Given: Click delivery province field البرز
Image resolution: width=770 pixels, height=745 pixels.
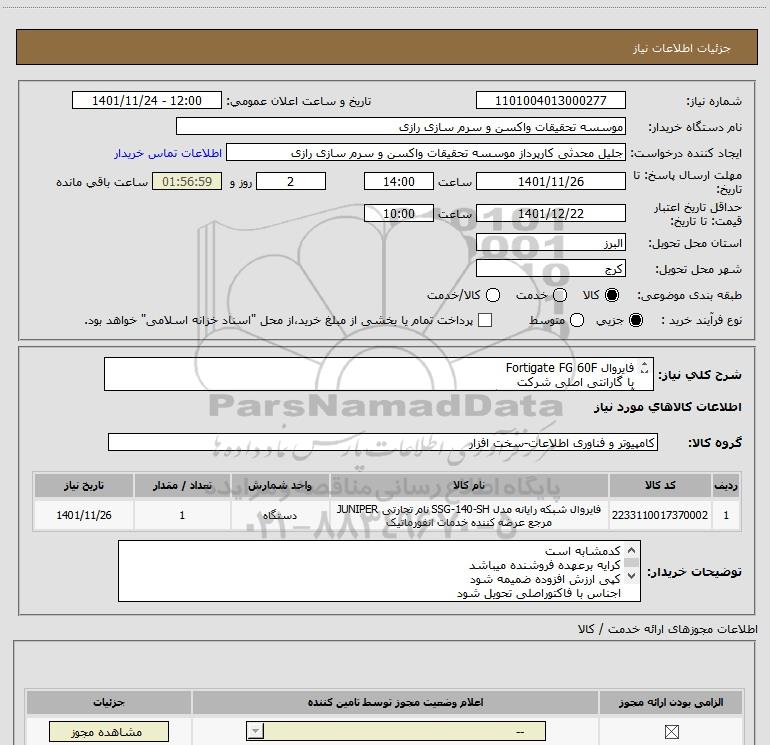Looking at the screenshot, I should pyautogui.click(x=550, y=243).
